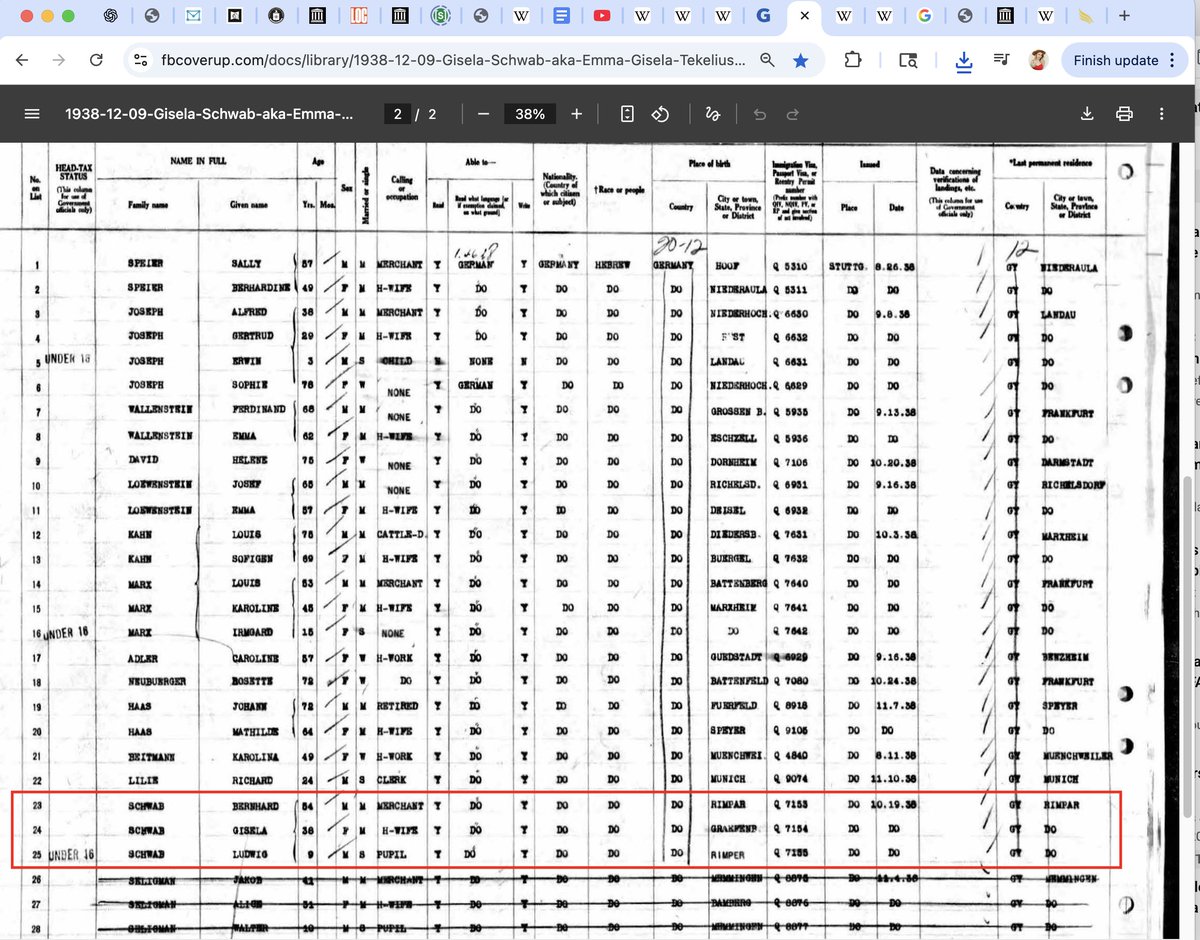The height and width of the screenshot is (940, 1200).
Task: Click the PDF undo arrow
Action: (759, 114)
